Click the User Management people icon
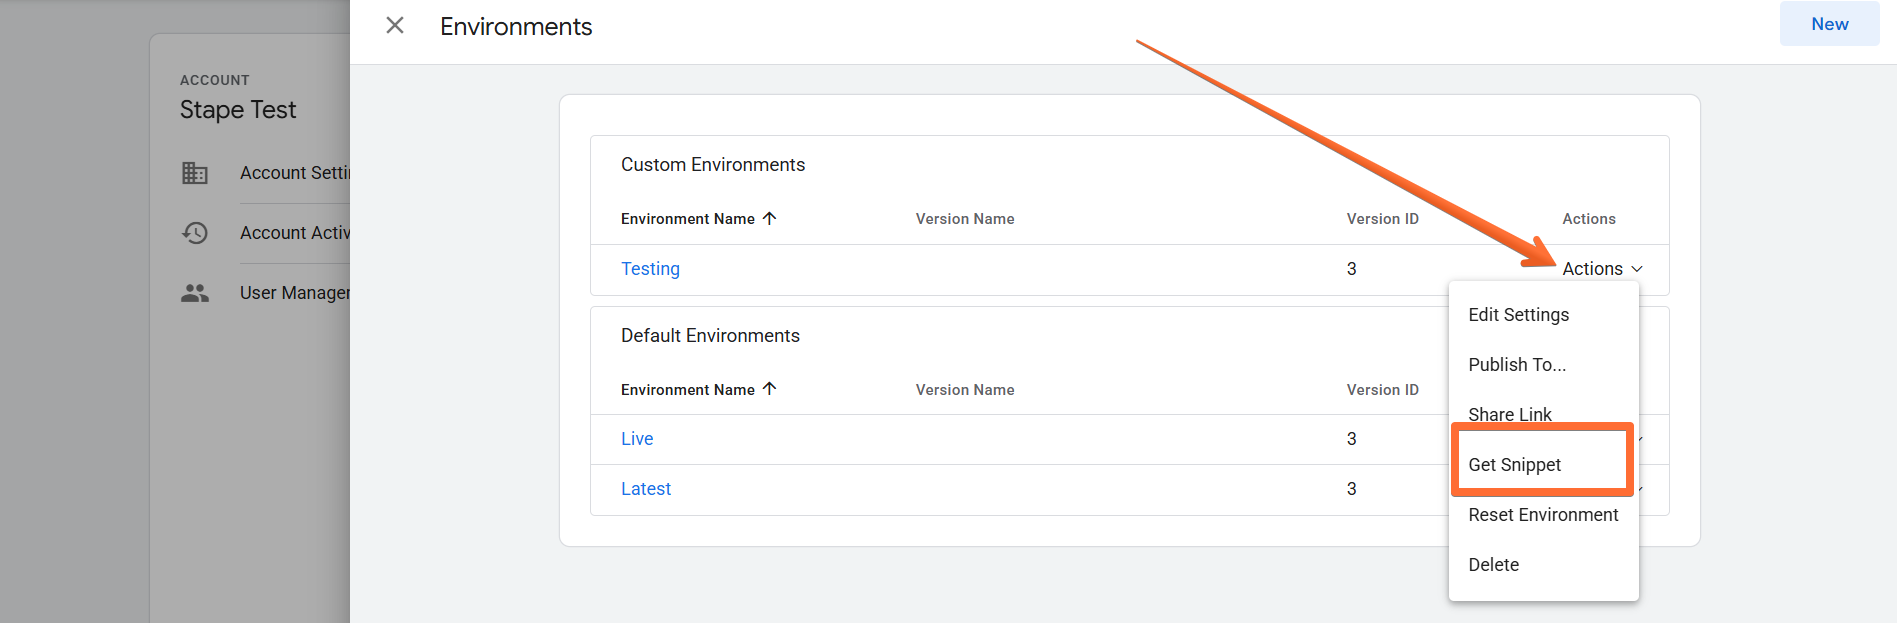Viewport: 1897px width, 623px height. tap(195, 293)
